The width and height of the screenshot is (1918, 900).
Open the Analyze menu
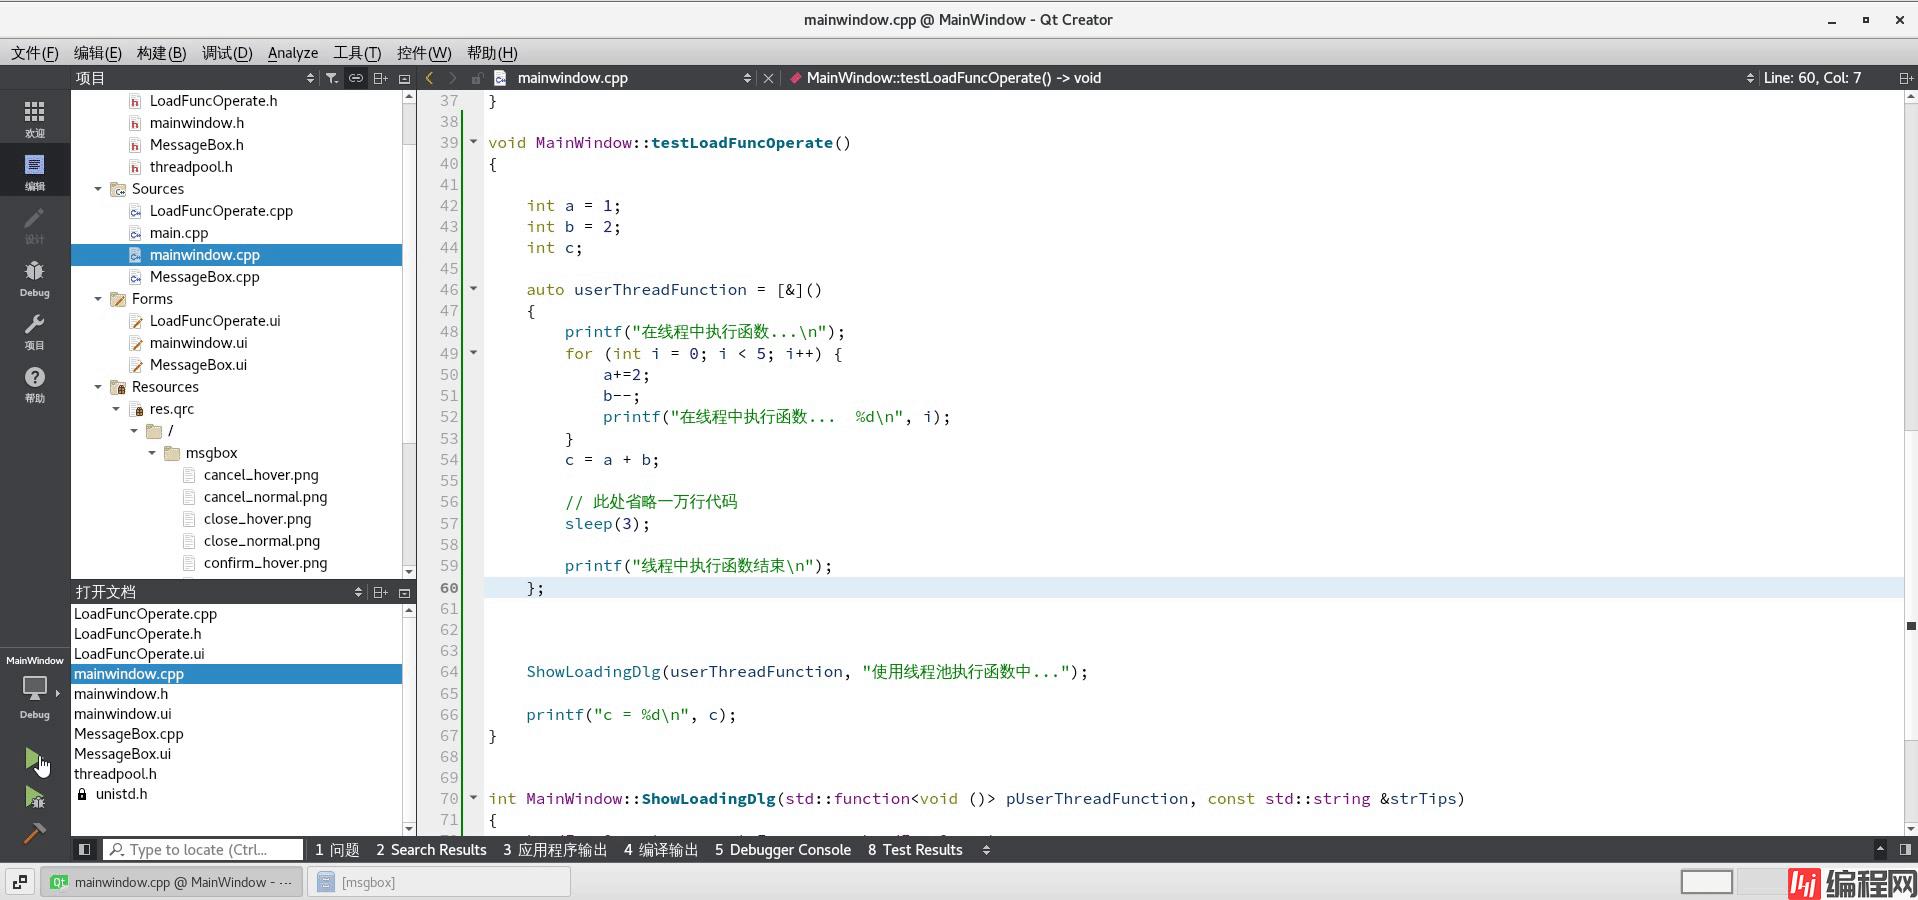click(292, 53)
